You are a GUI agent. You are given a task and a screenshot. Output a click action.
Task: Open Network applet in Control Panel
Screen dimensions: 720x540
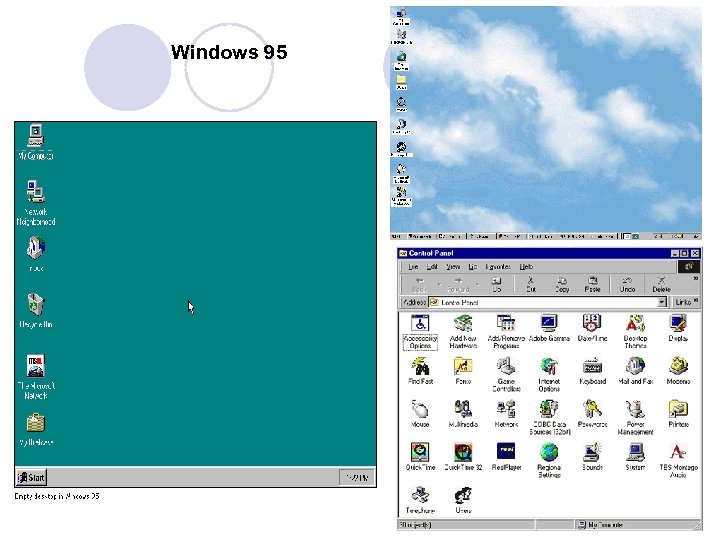point(506,414)
